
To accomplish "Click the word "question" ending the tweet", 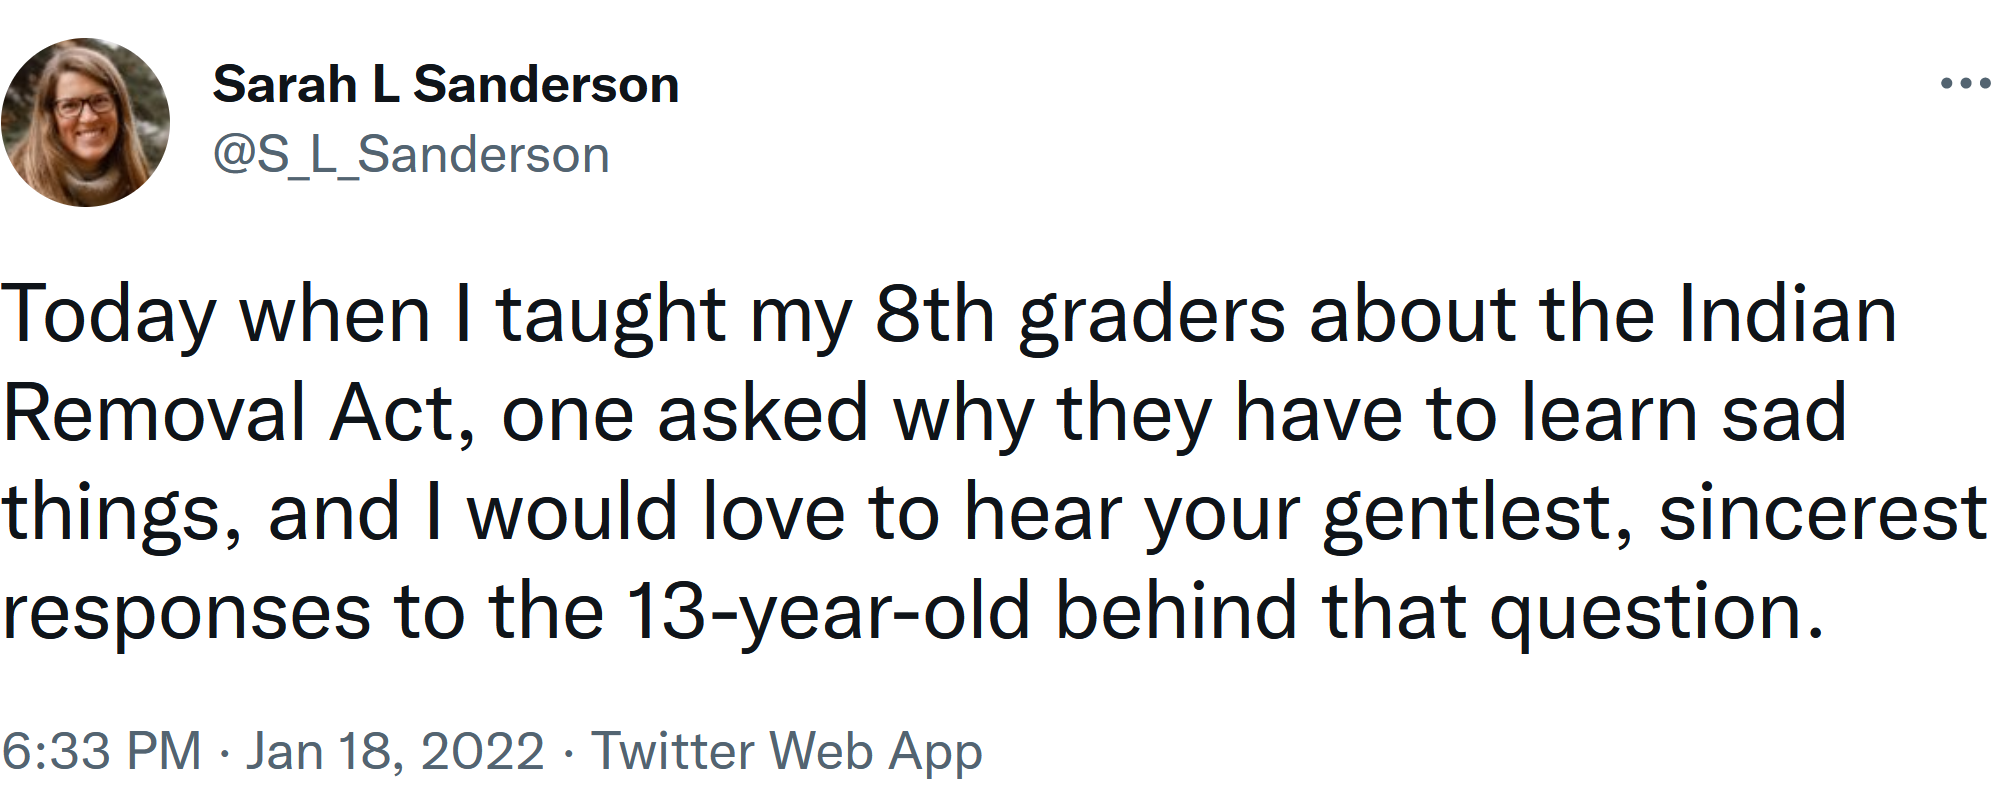I will point(1646,611).
